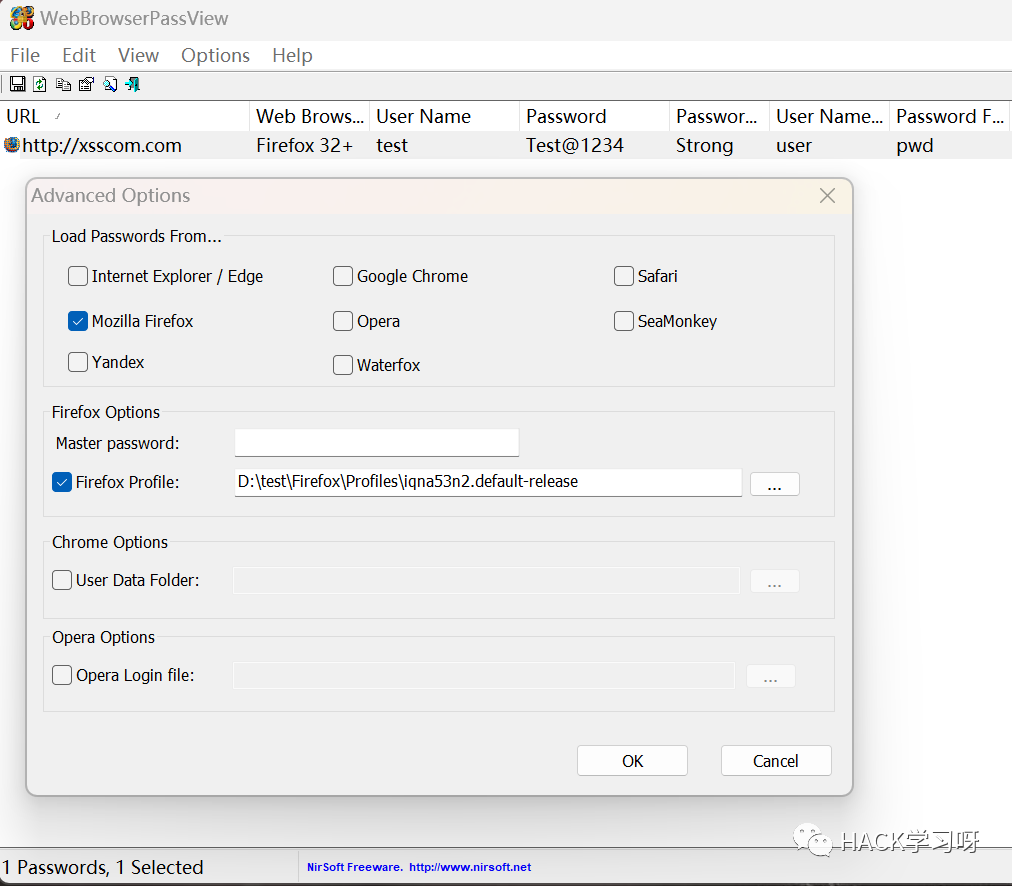1012x886 pixels.
Task: Click the Password Strength column header
Action: [720, 116]
